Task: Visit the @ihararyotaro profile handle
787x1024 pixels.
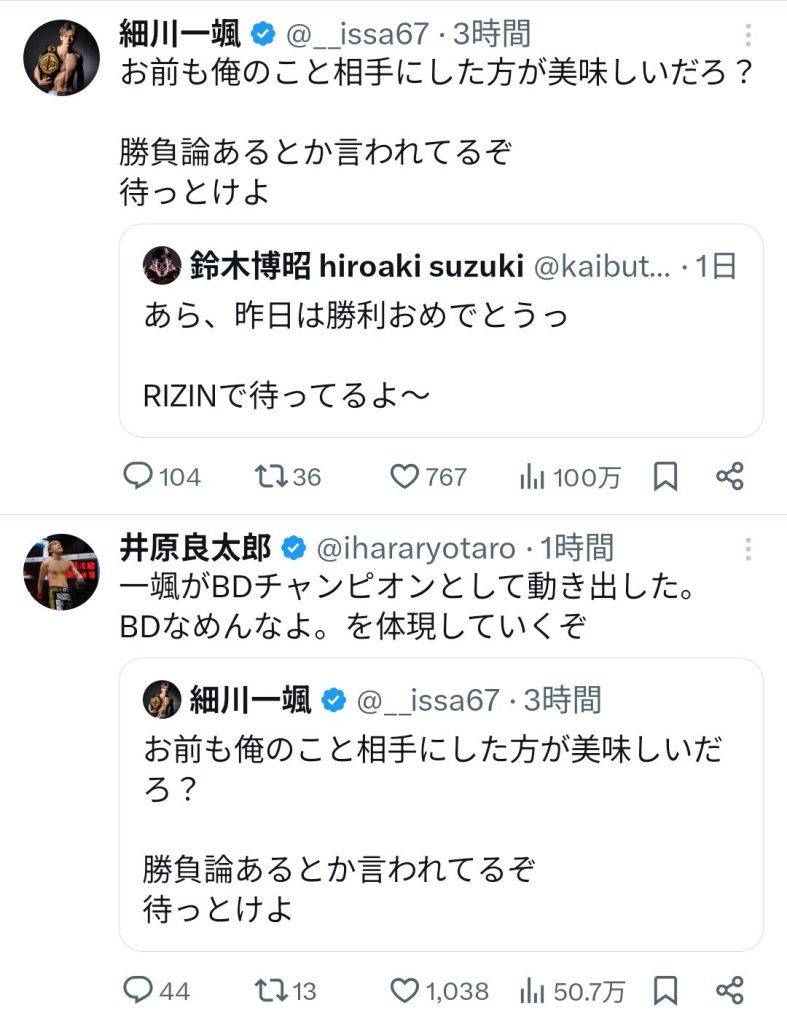Action: (417, 548)
